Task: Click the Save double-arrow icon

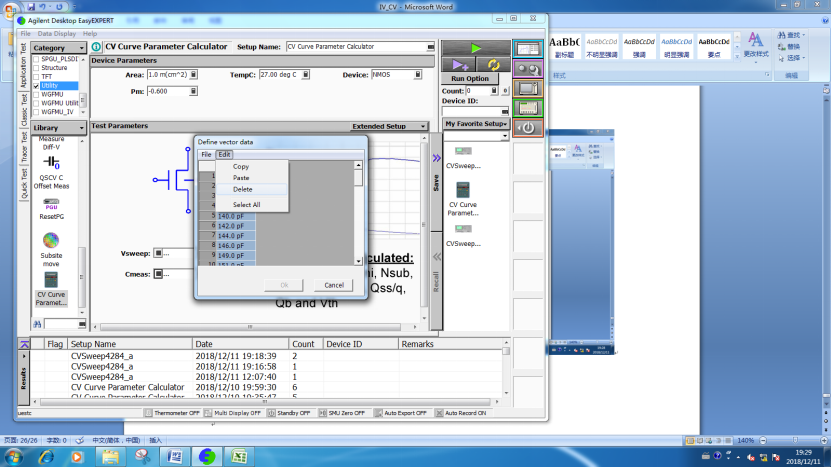Action: pos(436,158)
